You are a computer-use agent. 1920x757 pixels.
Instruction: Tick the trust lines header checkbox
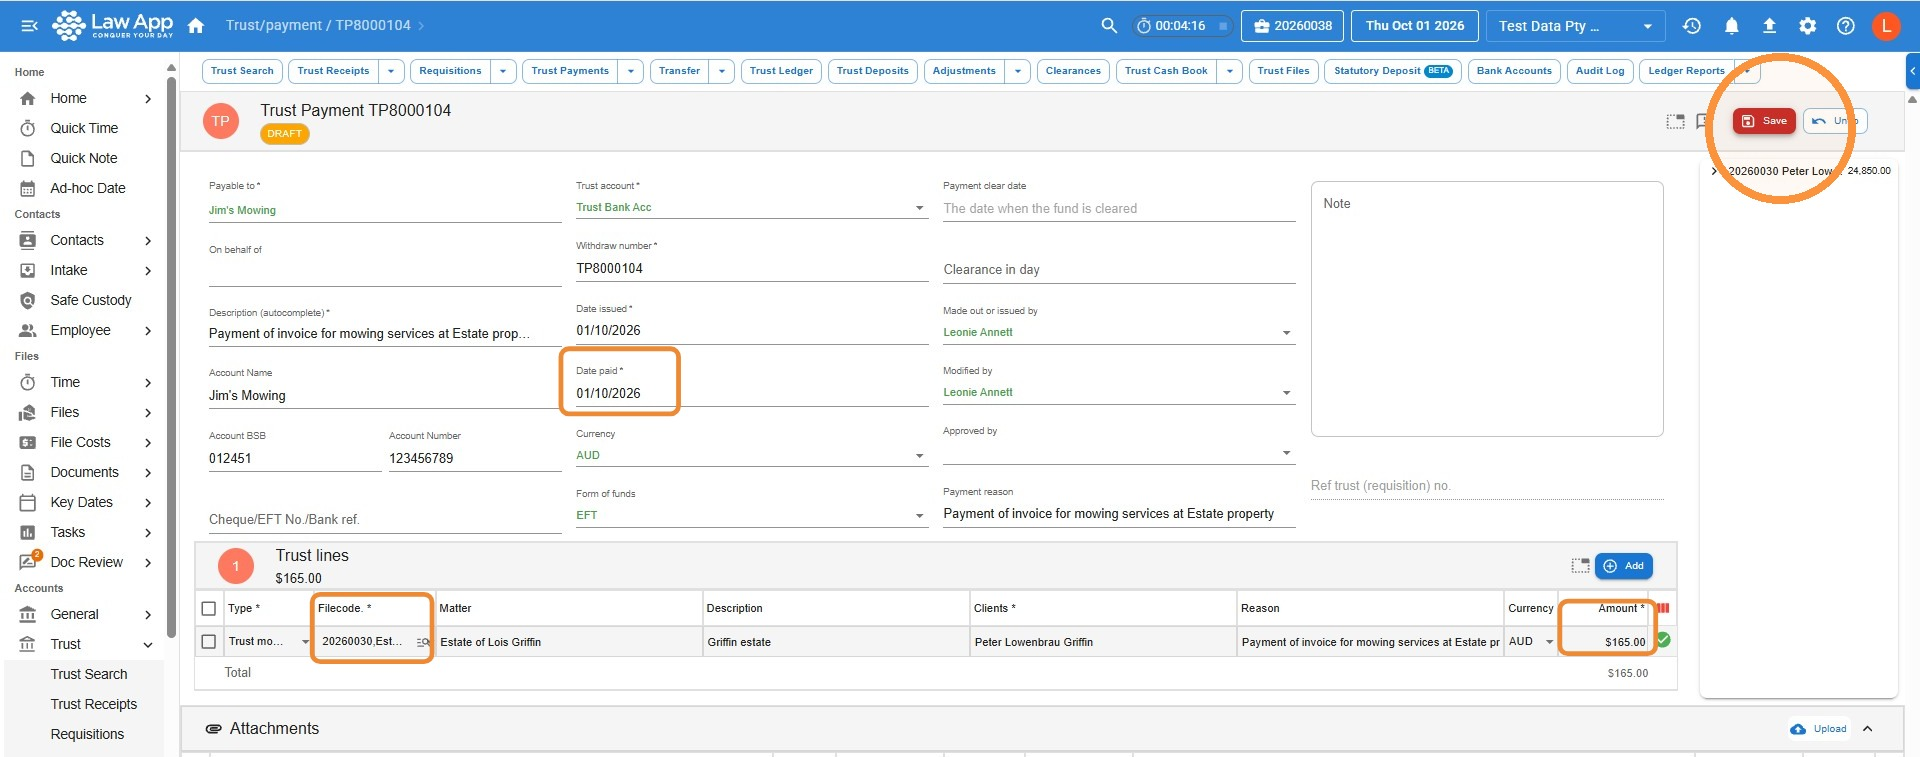209,608
